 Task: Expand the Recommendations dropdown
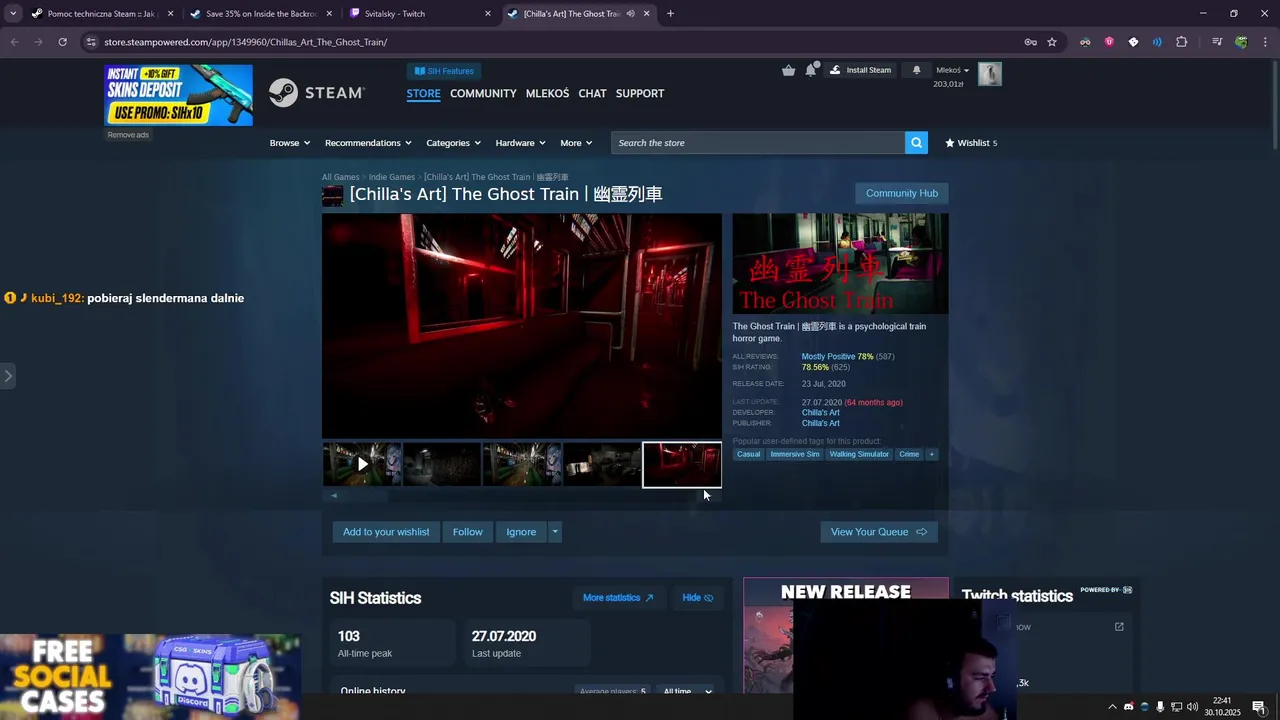click(x=368, y=143)
